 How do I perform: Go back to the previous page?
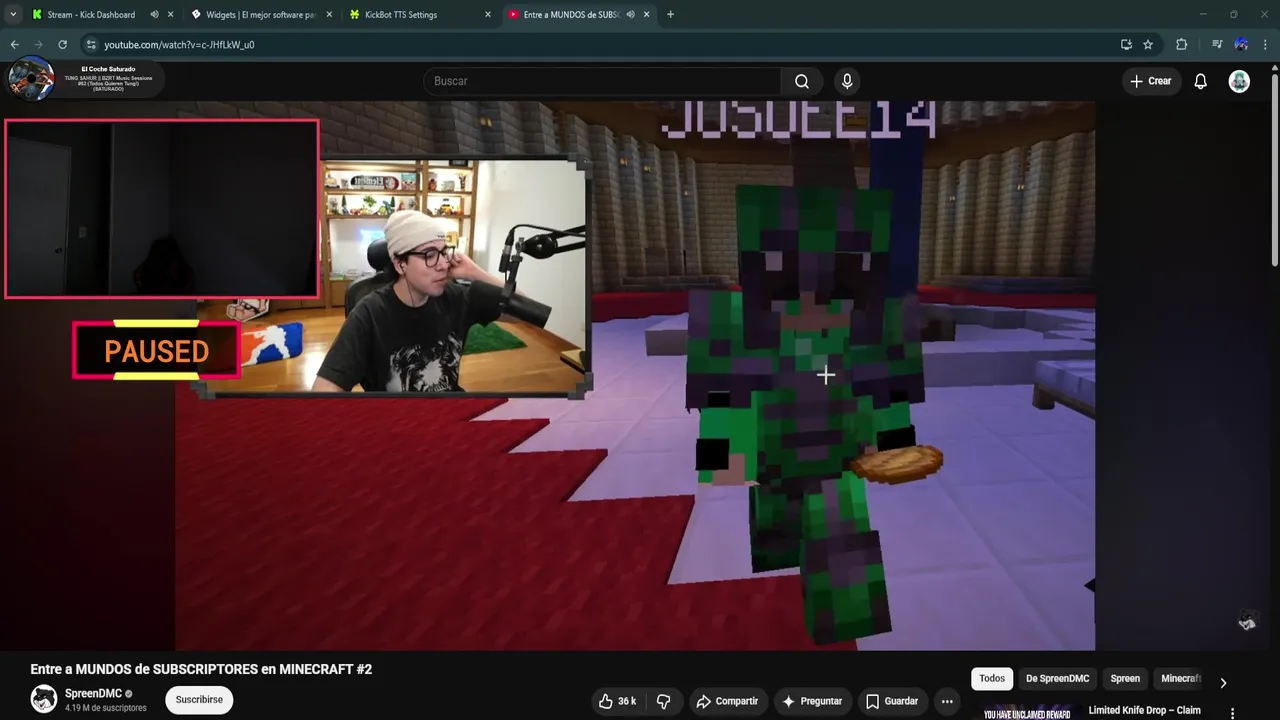[14, 44]
